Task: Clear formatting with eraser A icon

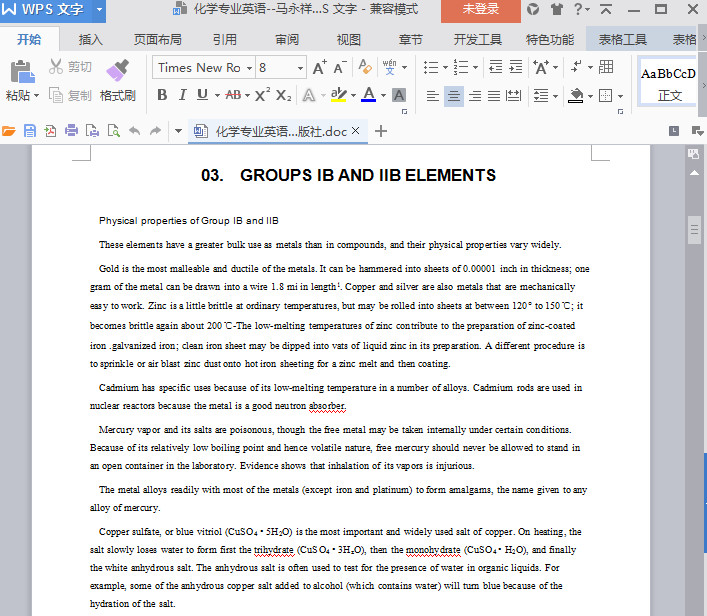Action: point(365,67)
